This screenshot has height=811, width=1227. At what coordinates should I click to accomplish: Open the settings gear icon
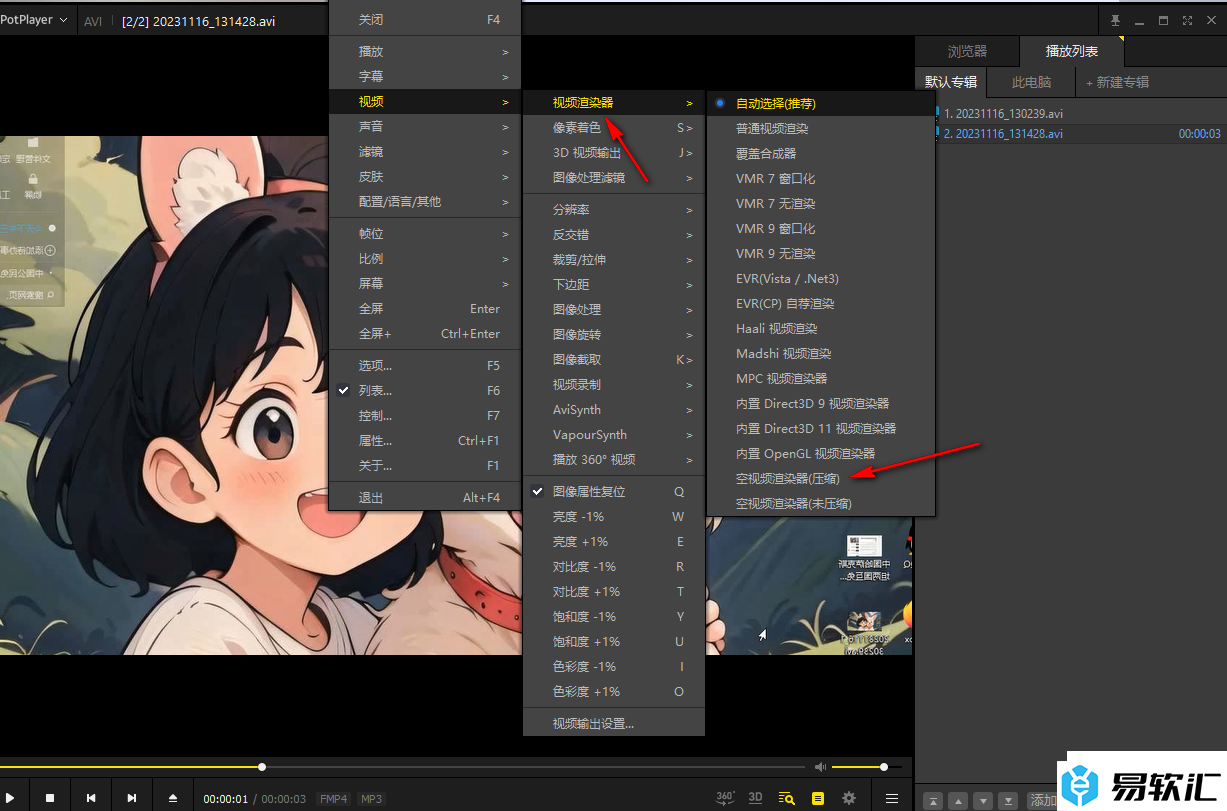pos(849,798)
